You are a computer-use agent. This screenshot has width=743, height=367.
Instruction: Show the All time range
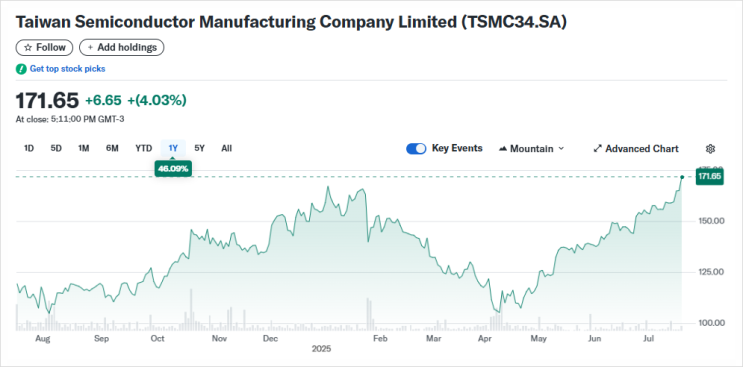coord(227,149)
